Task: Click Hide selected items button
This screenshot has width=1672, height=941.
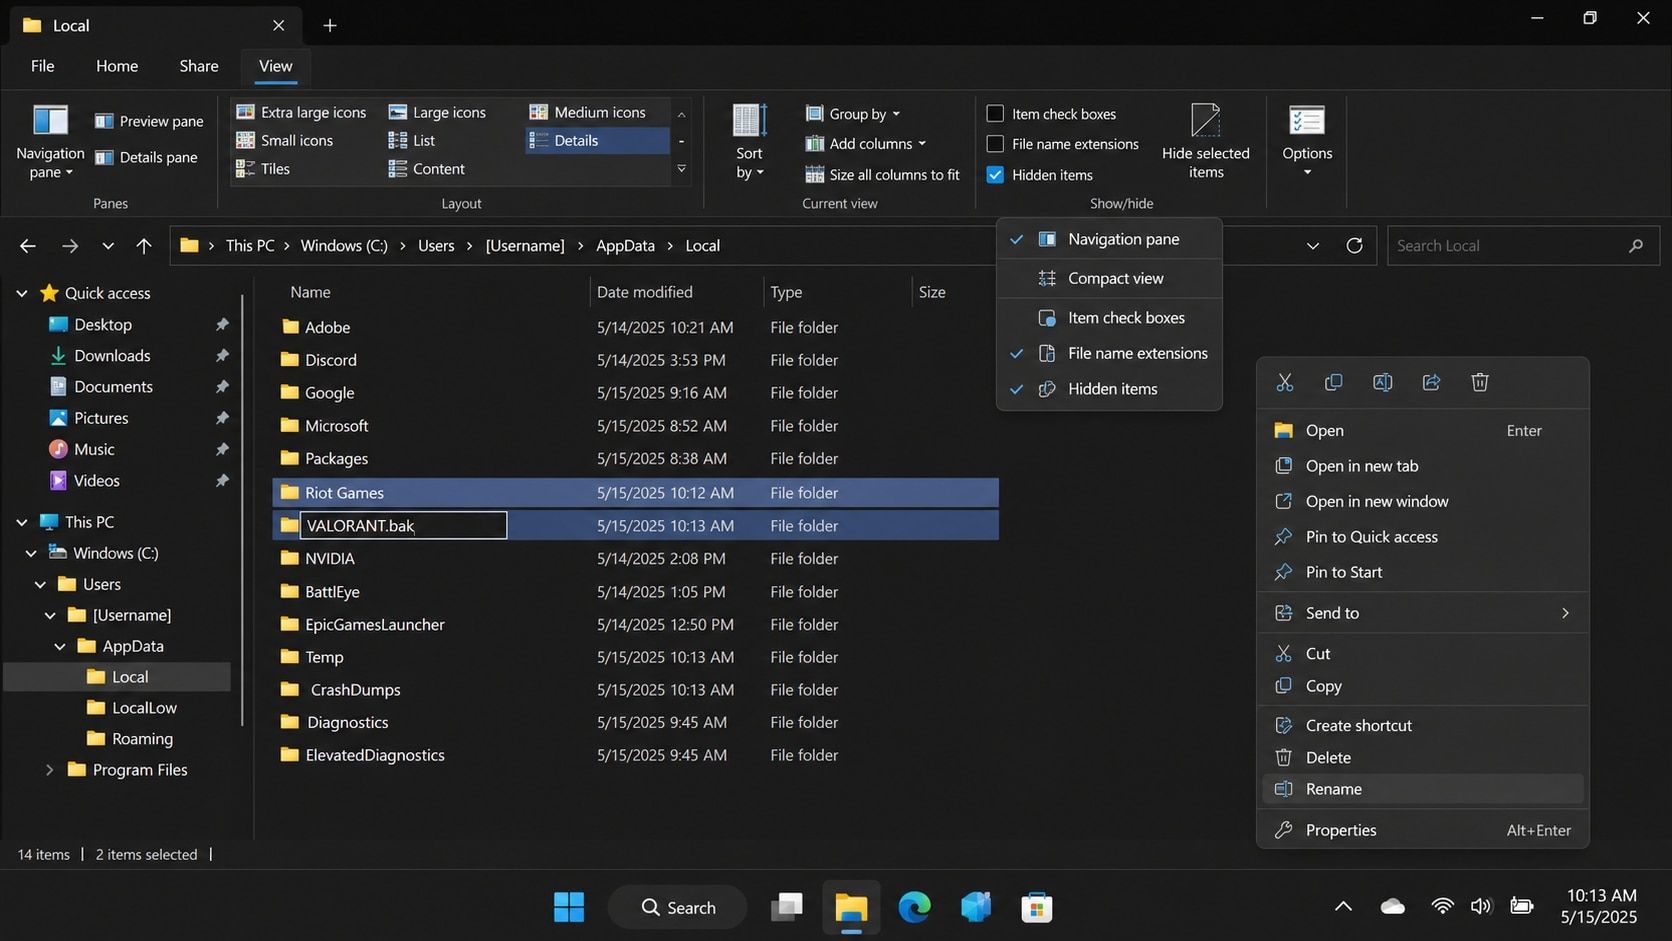Action: 1205,141
